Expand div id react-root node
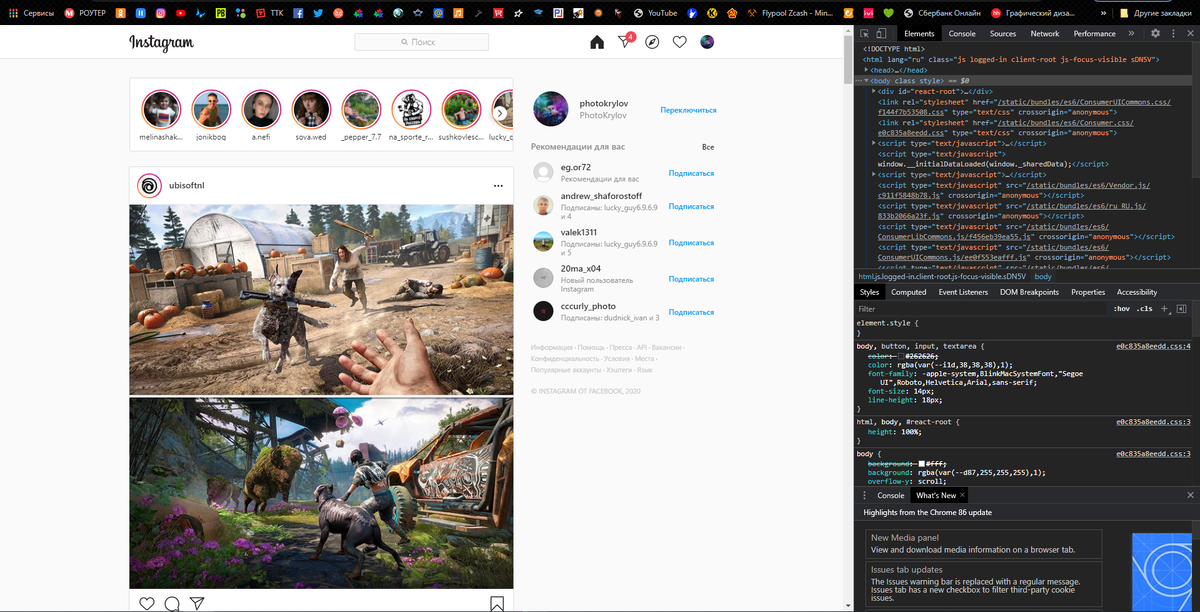 (875, 91)
